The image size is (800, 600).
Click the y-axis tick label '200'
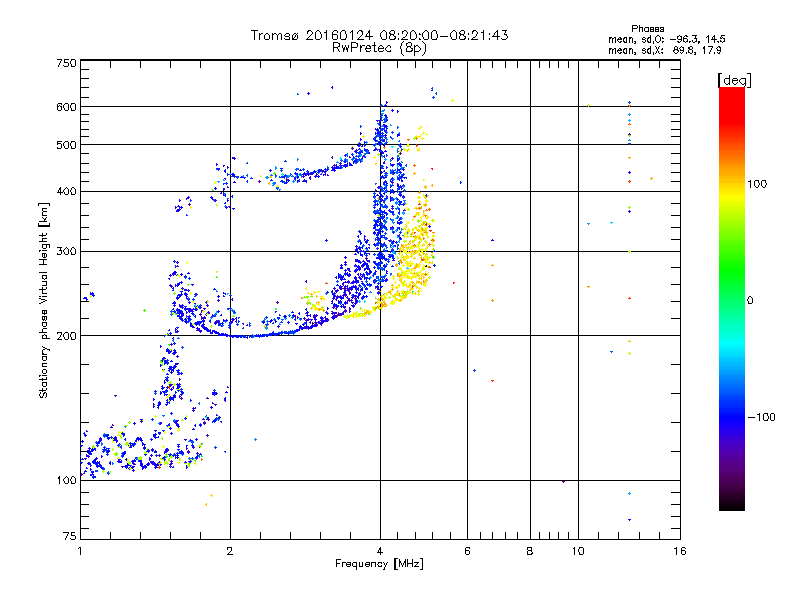click(66, 336)
